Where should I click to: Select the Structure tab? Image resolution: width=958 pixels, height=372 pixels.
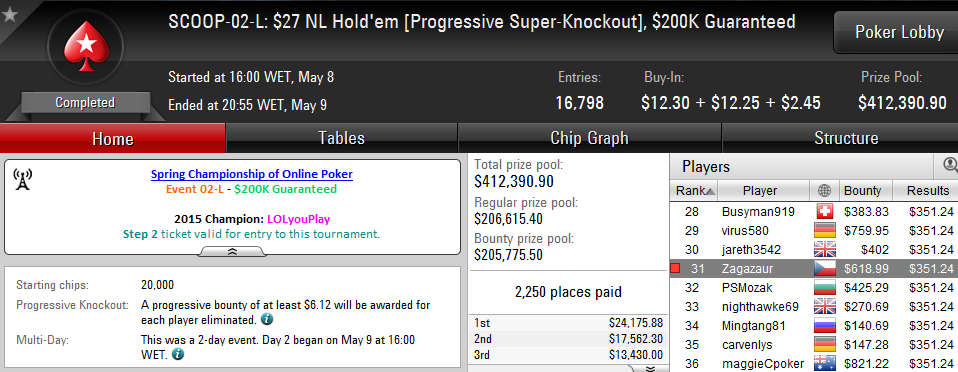[846, 138]
